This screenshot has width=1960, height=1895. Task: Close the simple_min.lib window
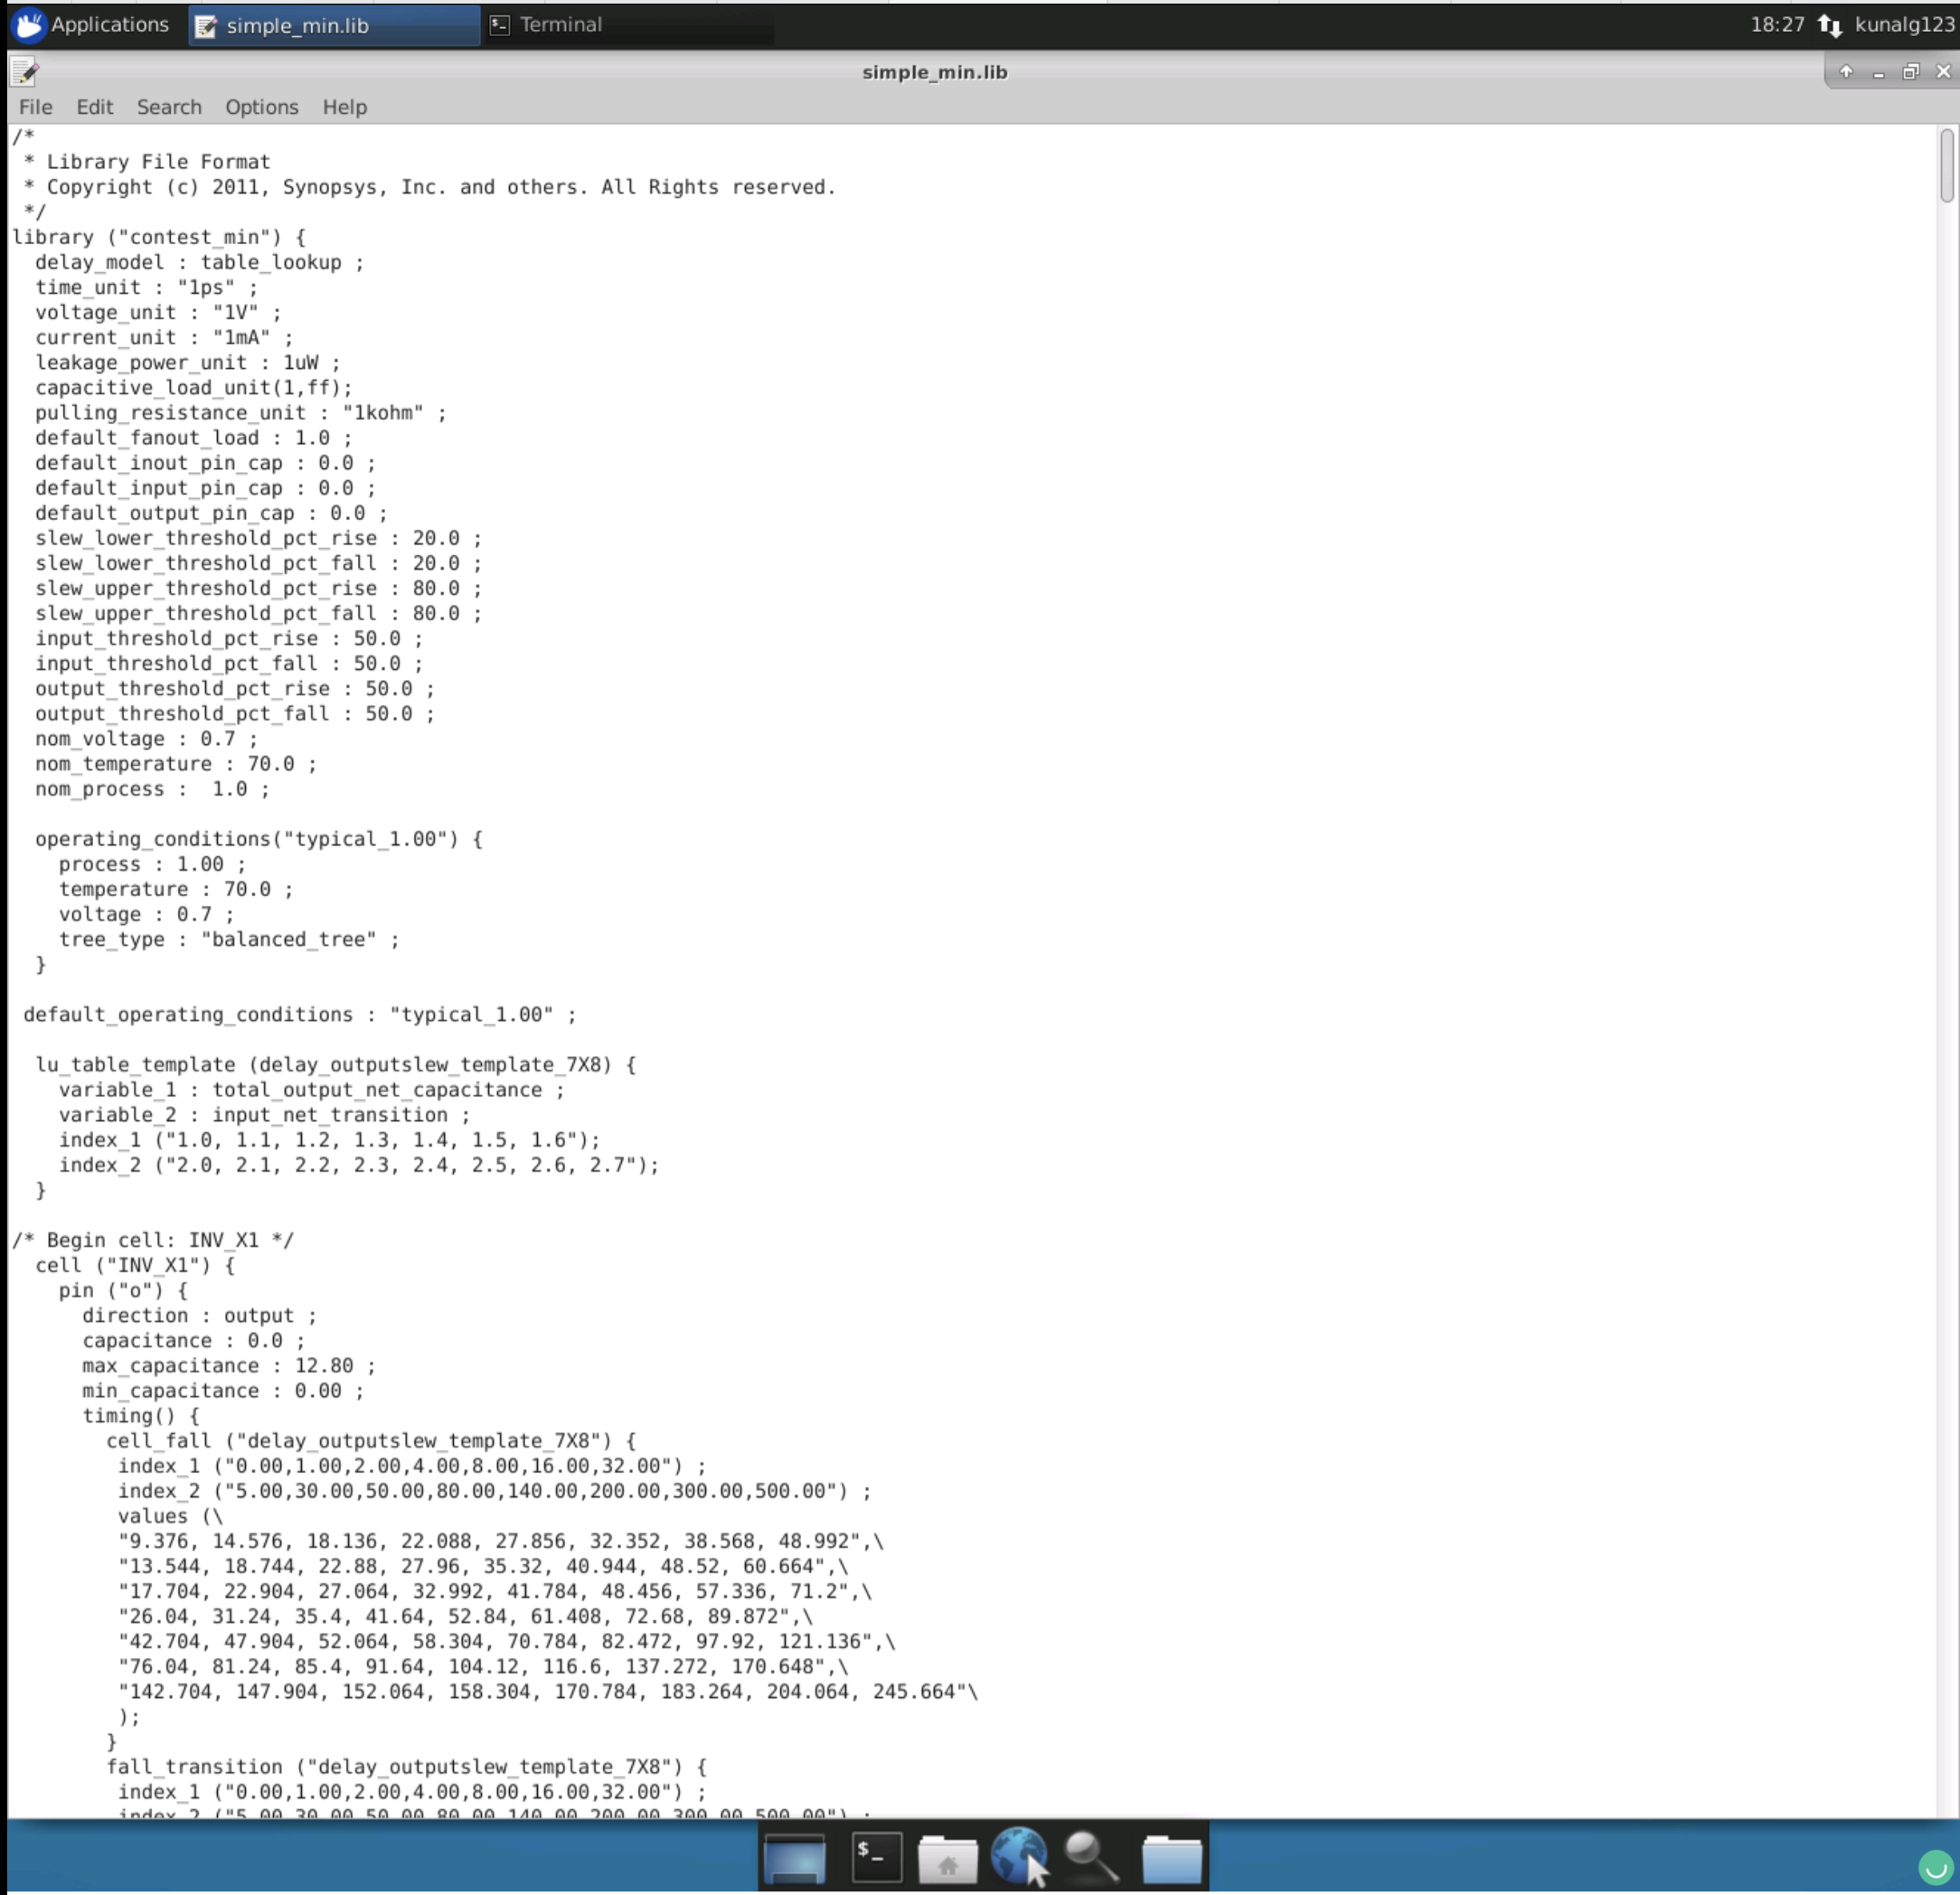click(1943, 71)
